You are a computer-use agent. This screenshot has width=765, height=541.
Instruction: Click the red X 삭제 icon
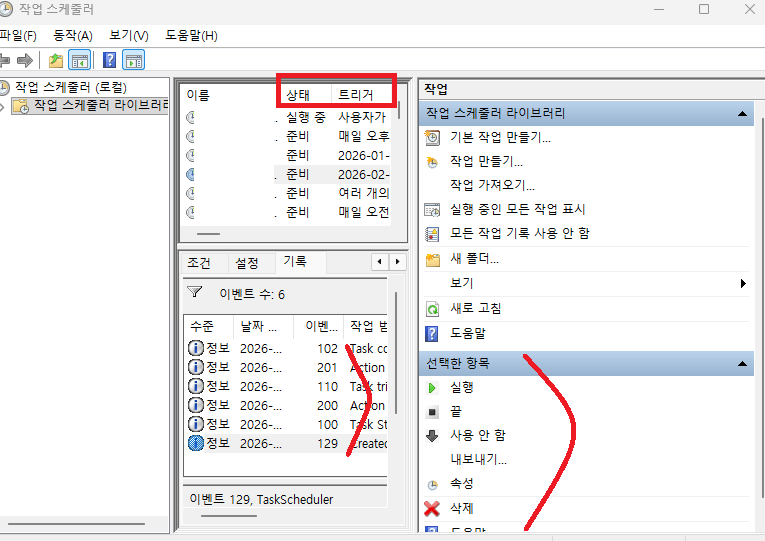pos(432,508)
